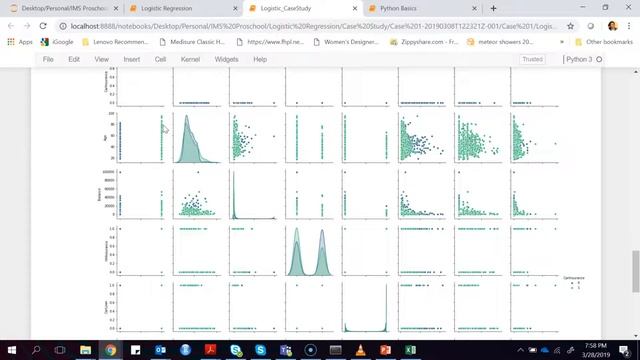The height and width of the screenshot is (360, 640).
Task: Switch to the Python Basics tab
Action: click(422, 8)
